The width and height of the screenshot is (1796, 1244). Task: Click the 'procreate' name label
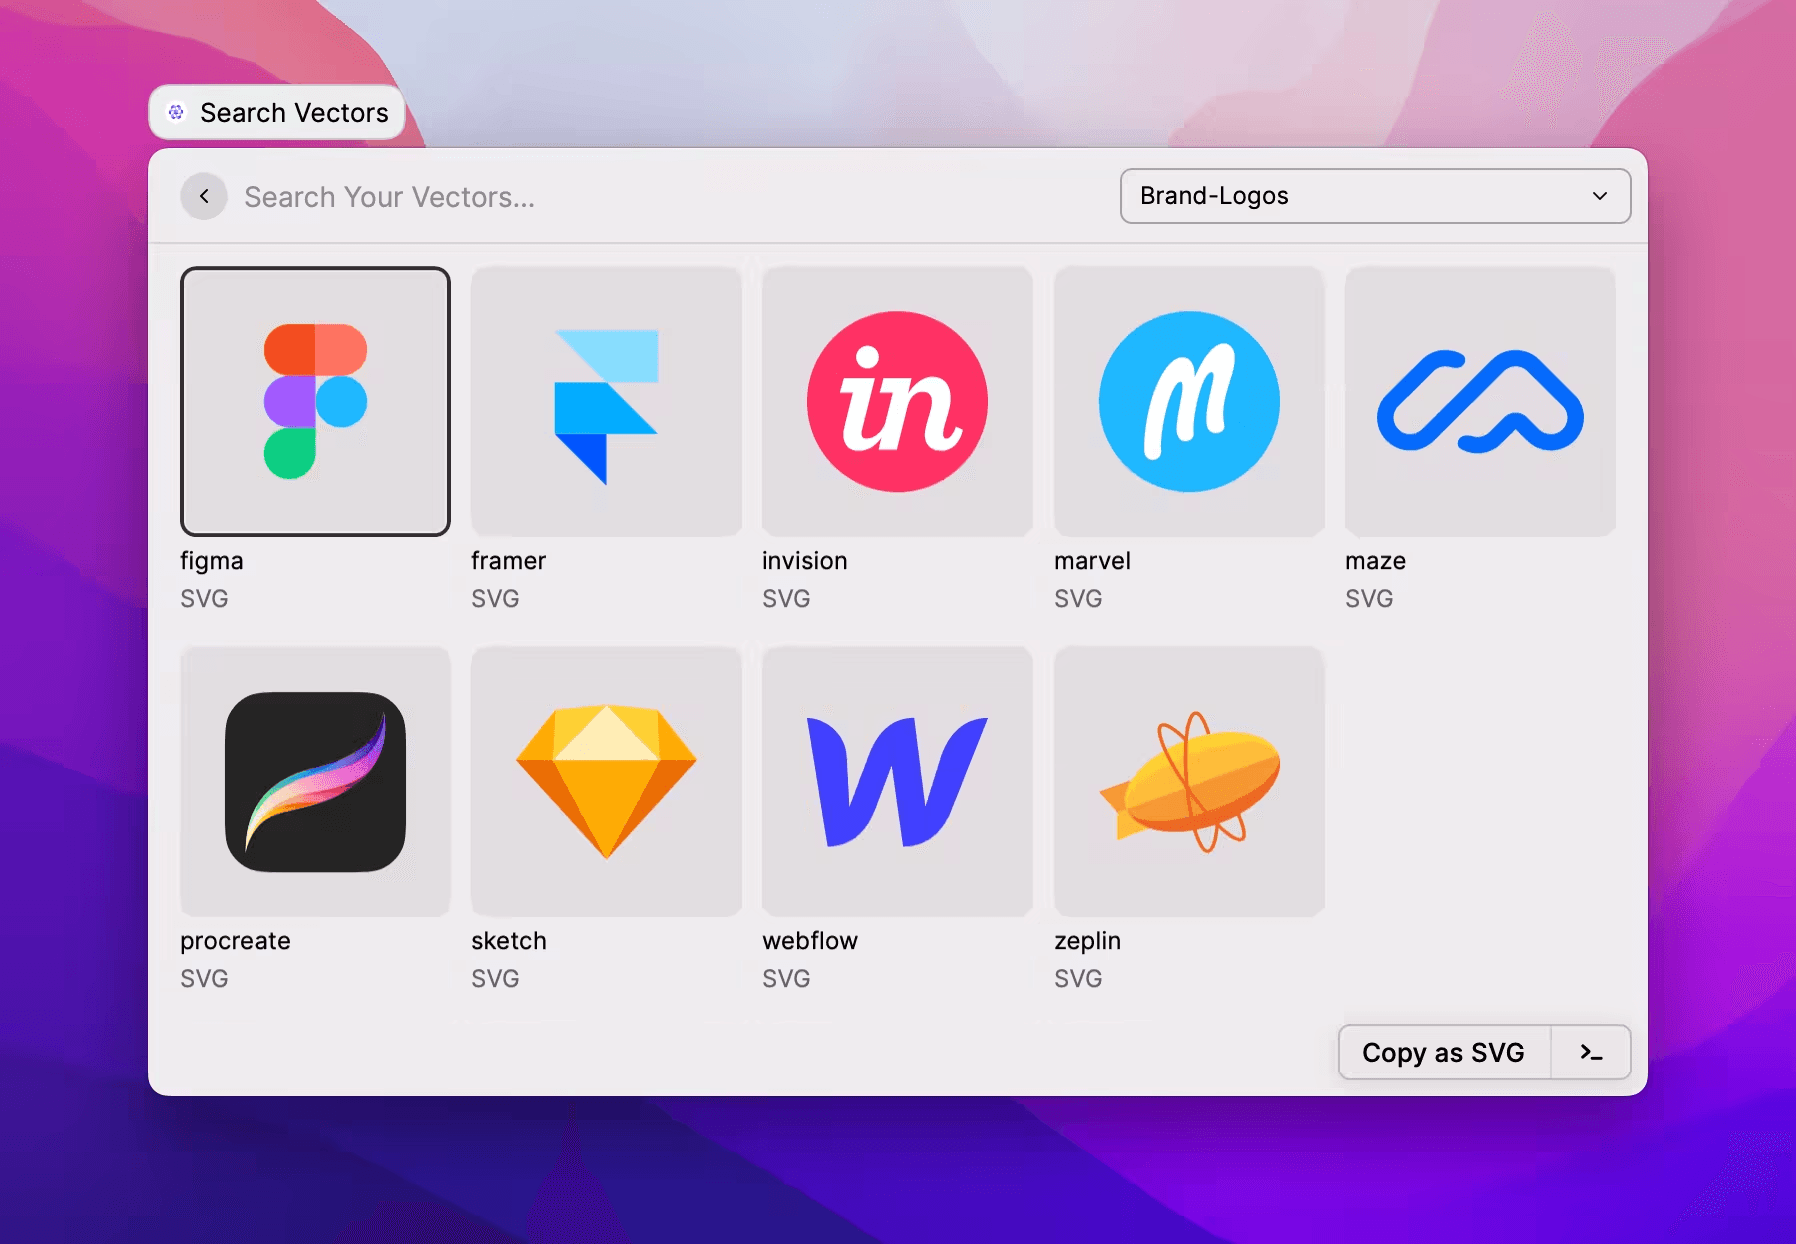(235, 941)
